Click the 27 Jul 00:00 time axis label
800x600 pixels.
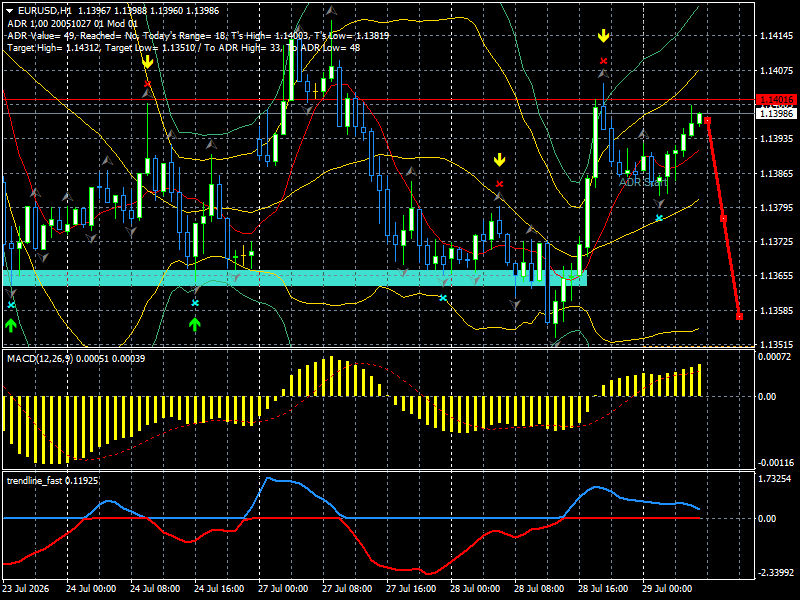click(x=283, y=589)
